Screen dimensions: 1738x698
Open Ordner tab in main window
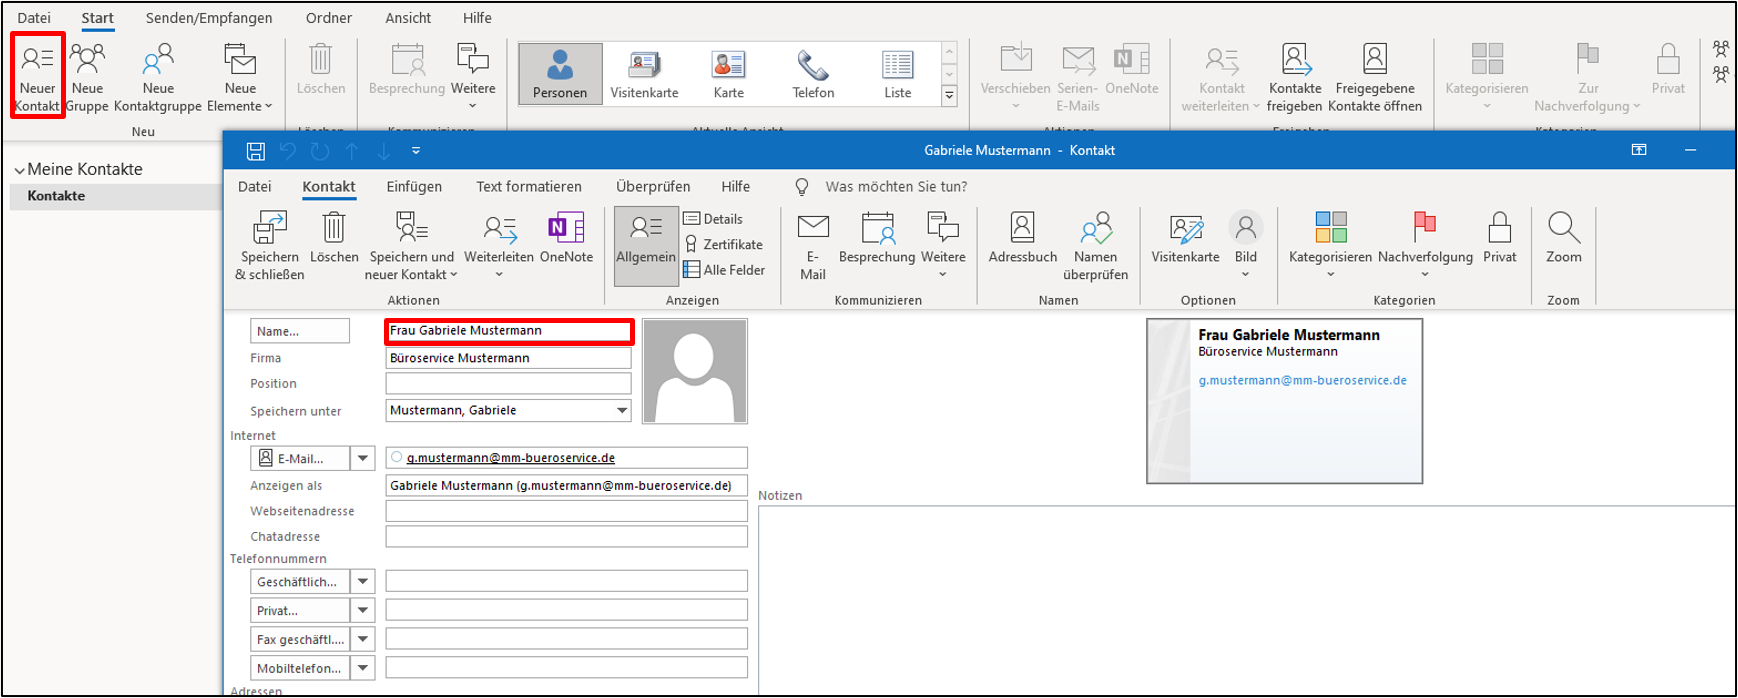[329, 18]
